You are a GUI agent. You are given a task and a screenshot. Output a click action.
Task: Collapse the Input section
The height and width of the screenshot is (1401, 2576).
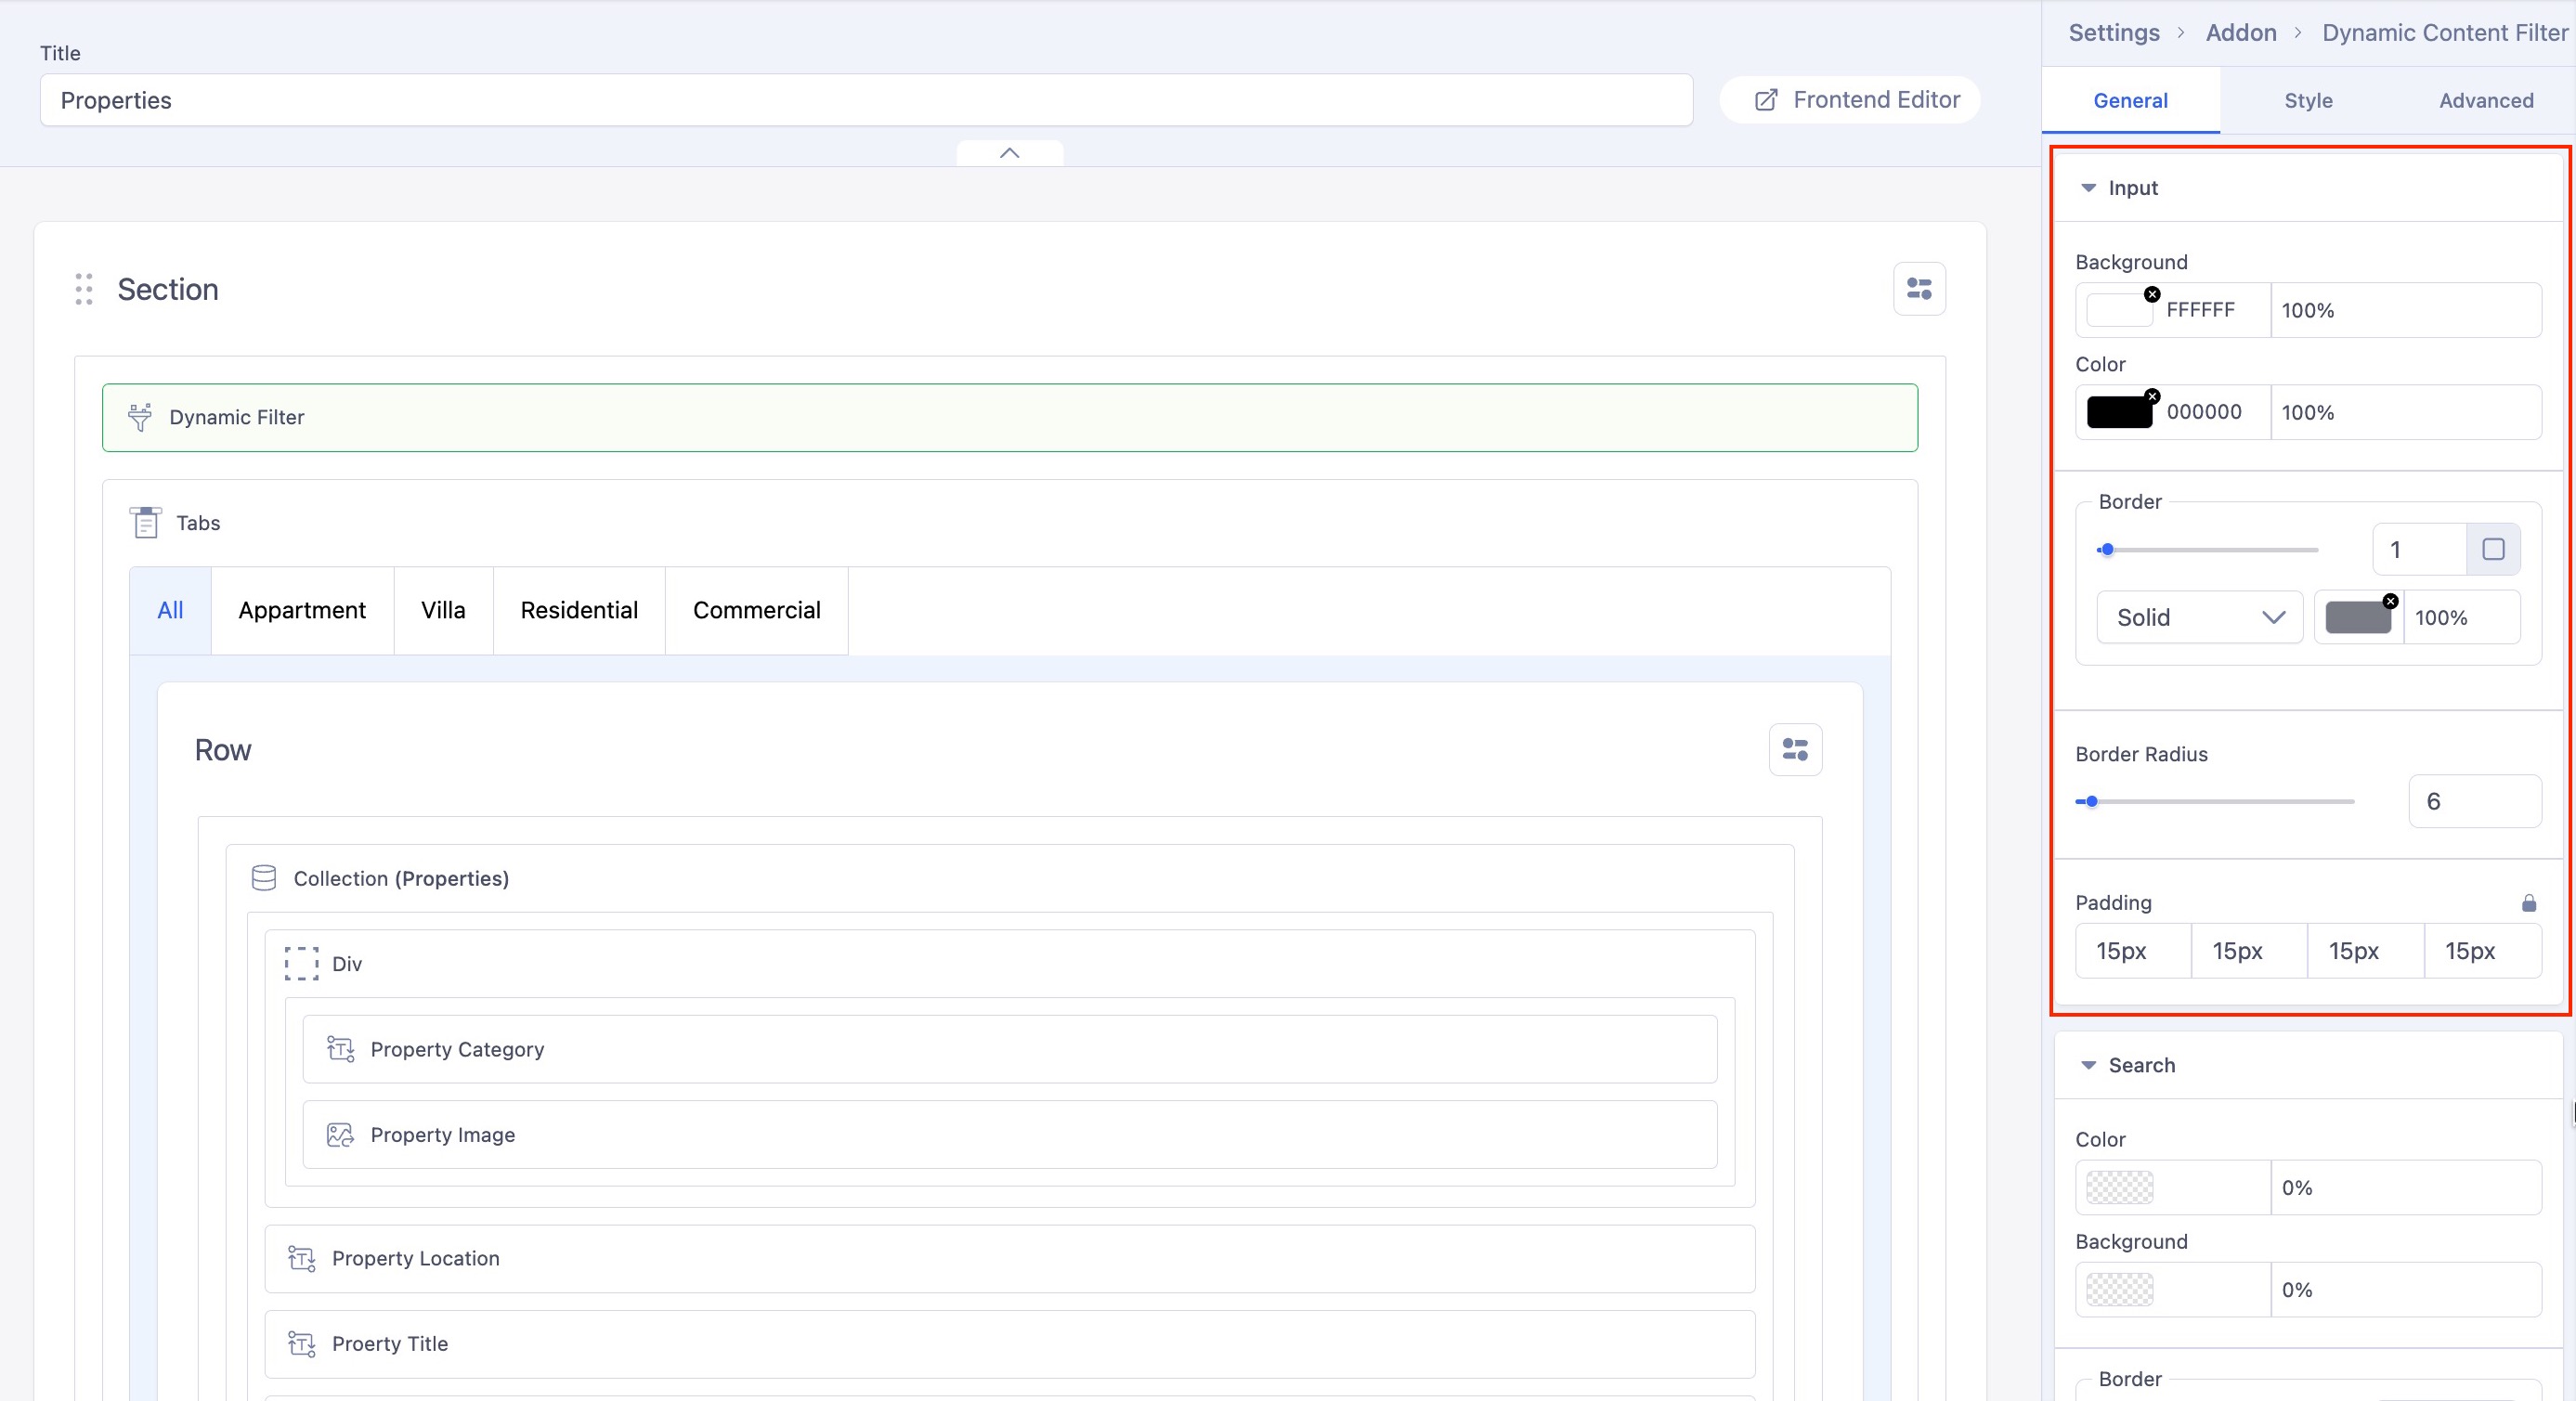coord(2088,188)
